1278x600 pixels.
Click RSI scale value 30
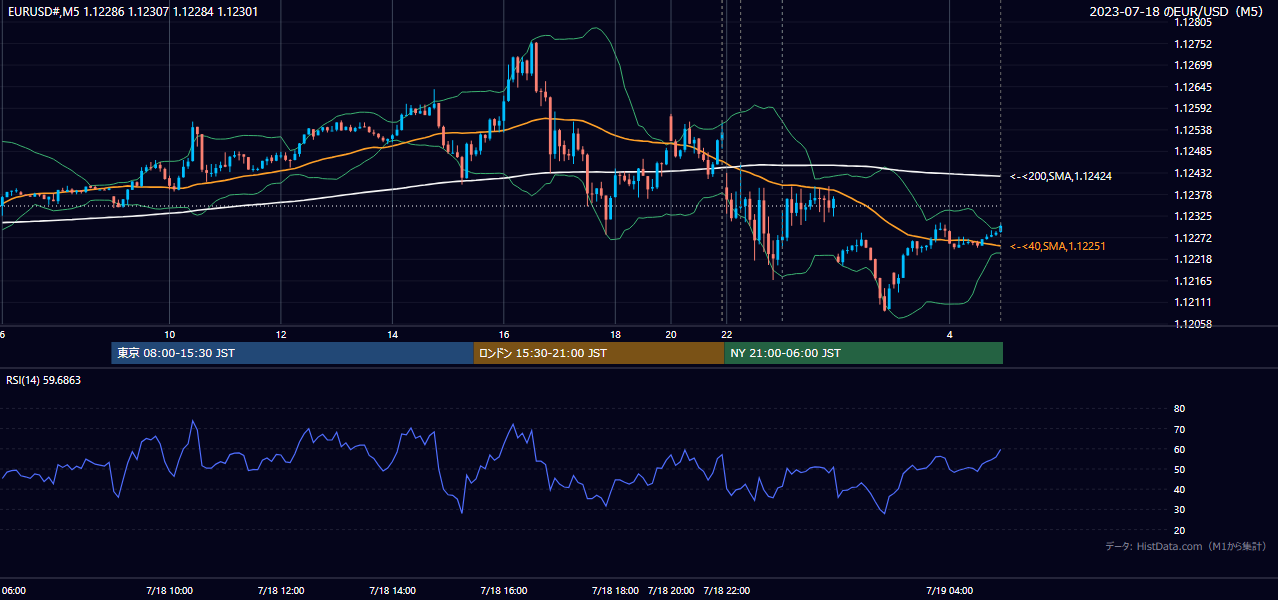pos(1179,510)
